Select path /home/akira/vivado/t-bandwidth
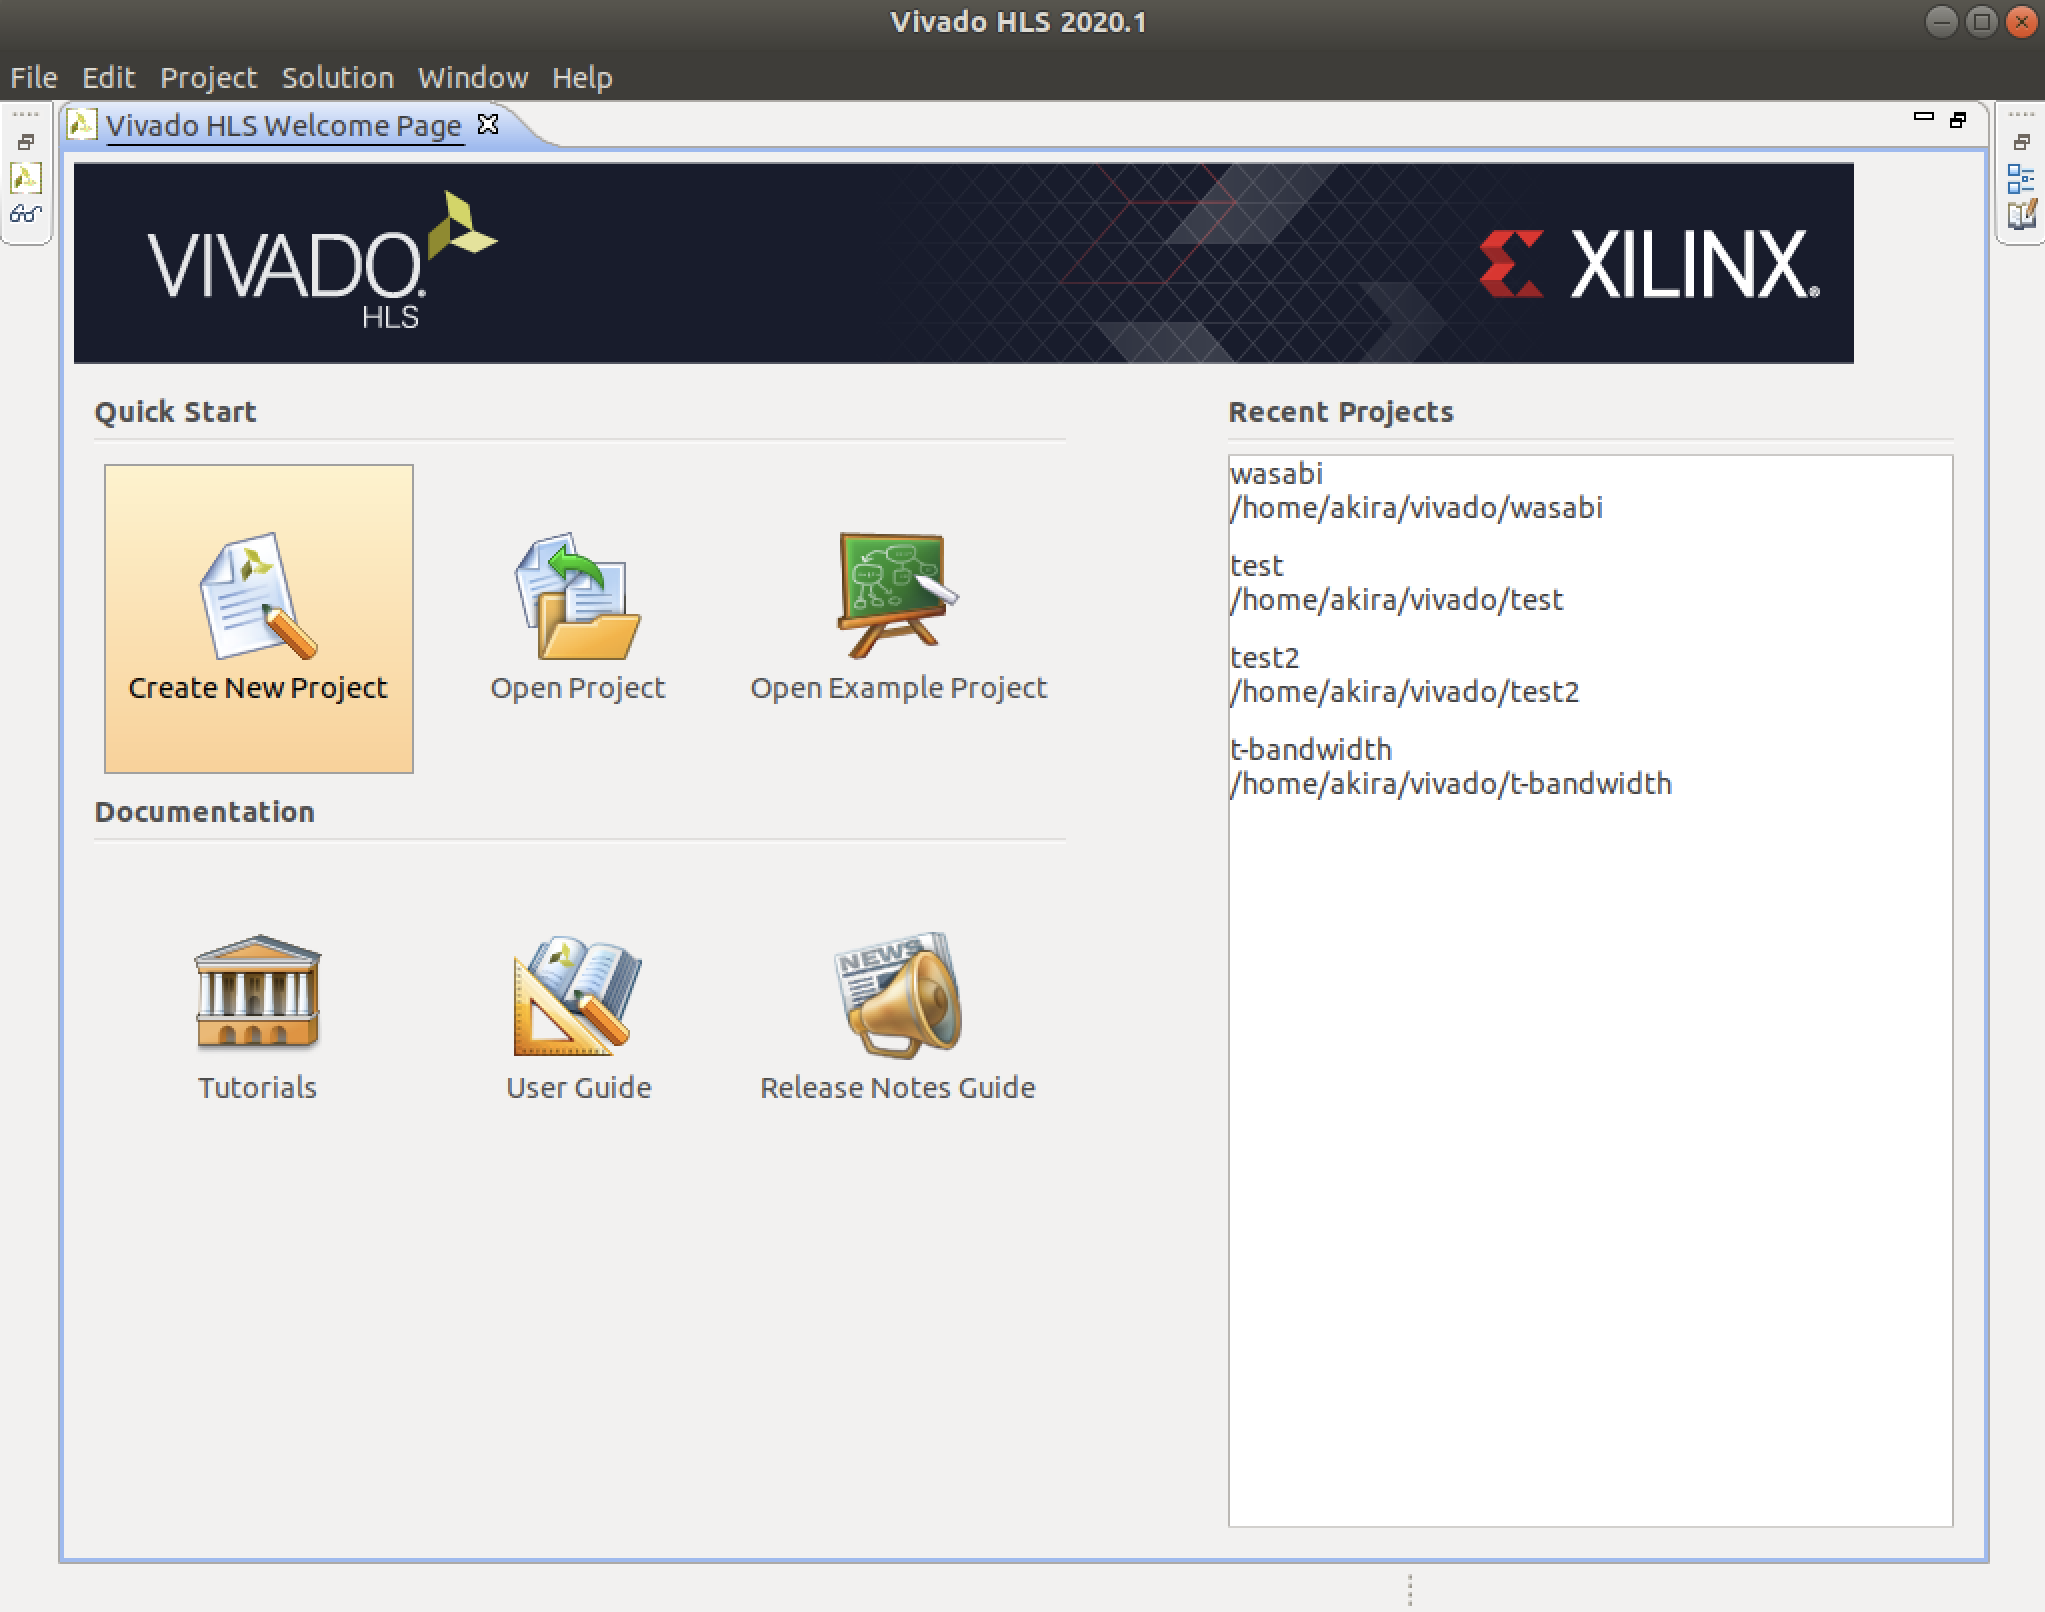Viewport: 2045px width, 1612px height. pos(1451,784)
